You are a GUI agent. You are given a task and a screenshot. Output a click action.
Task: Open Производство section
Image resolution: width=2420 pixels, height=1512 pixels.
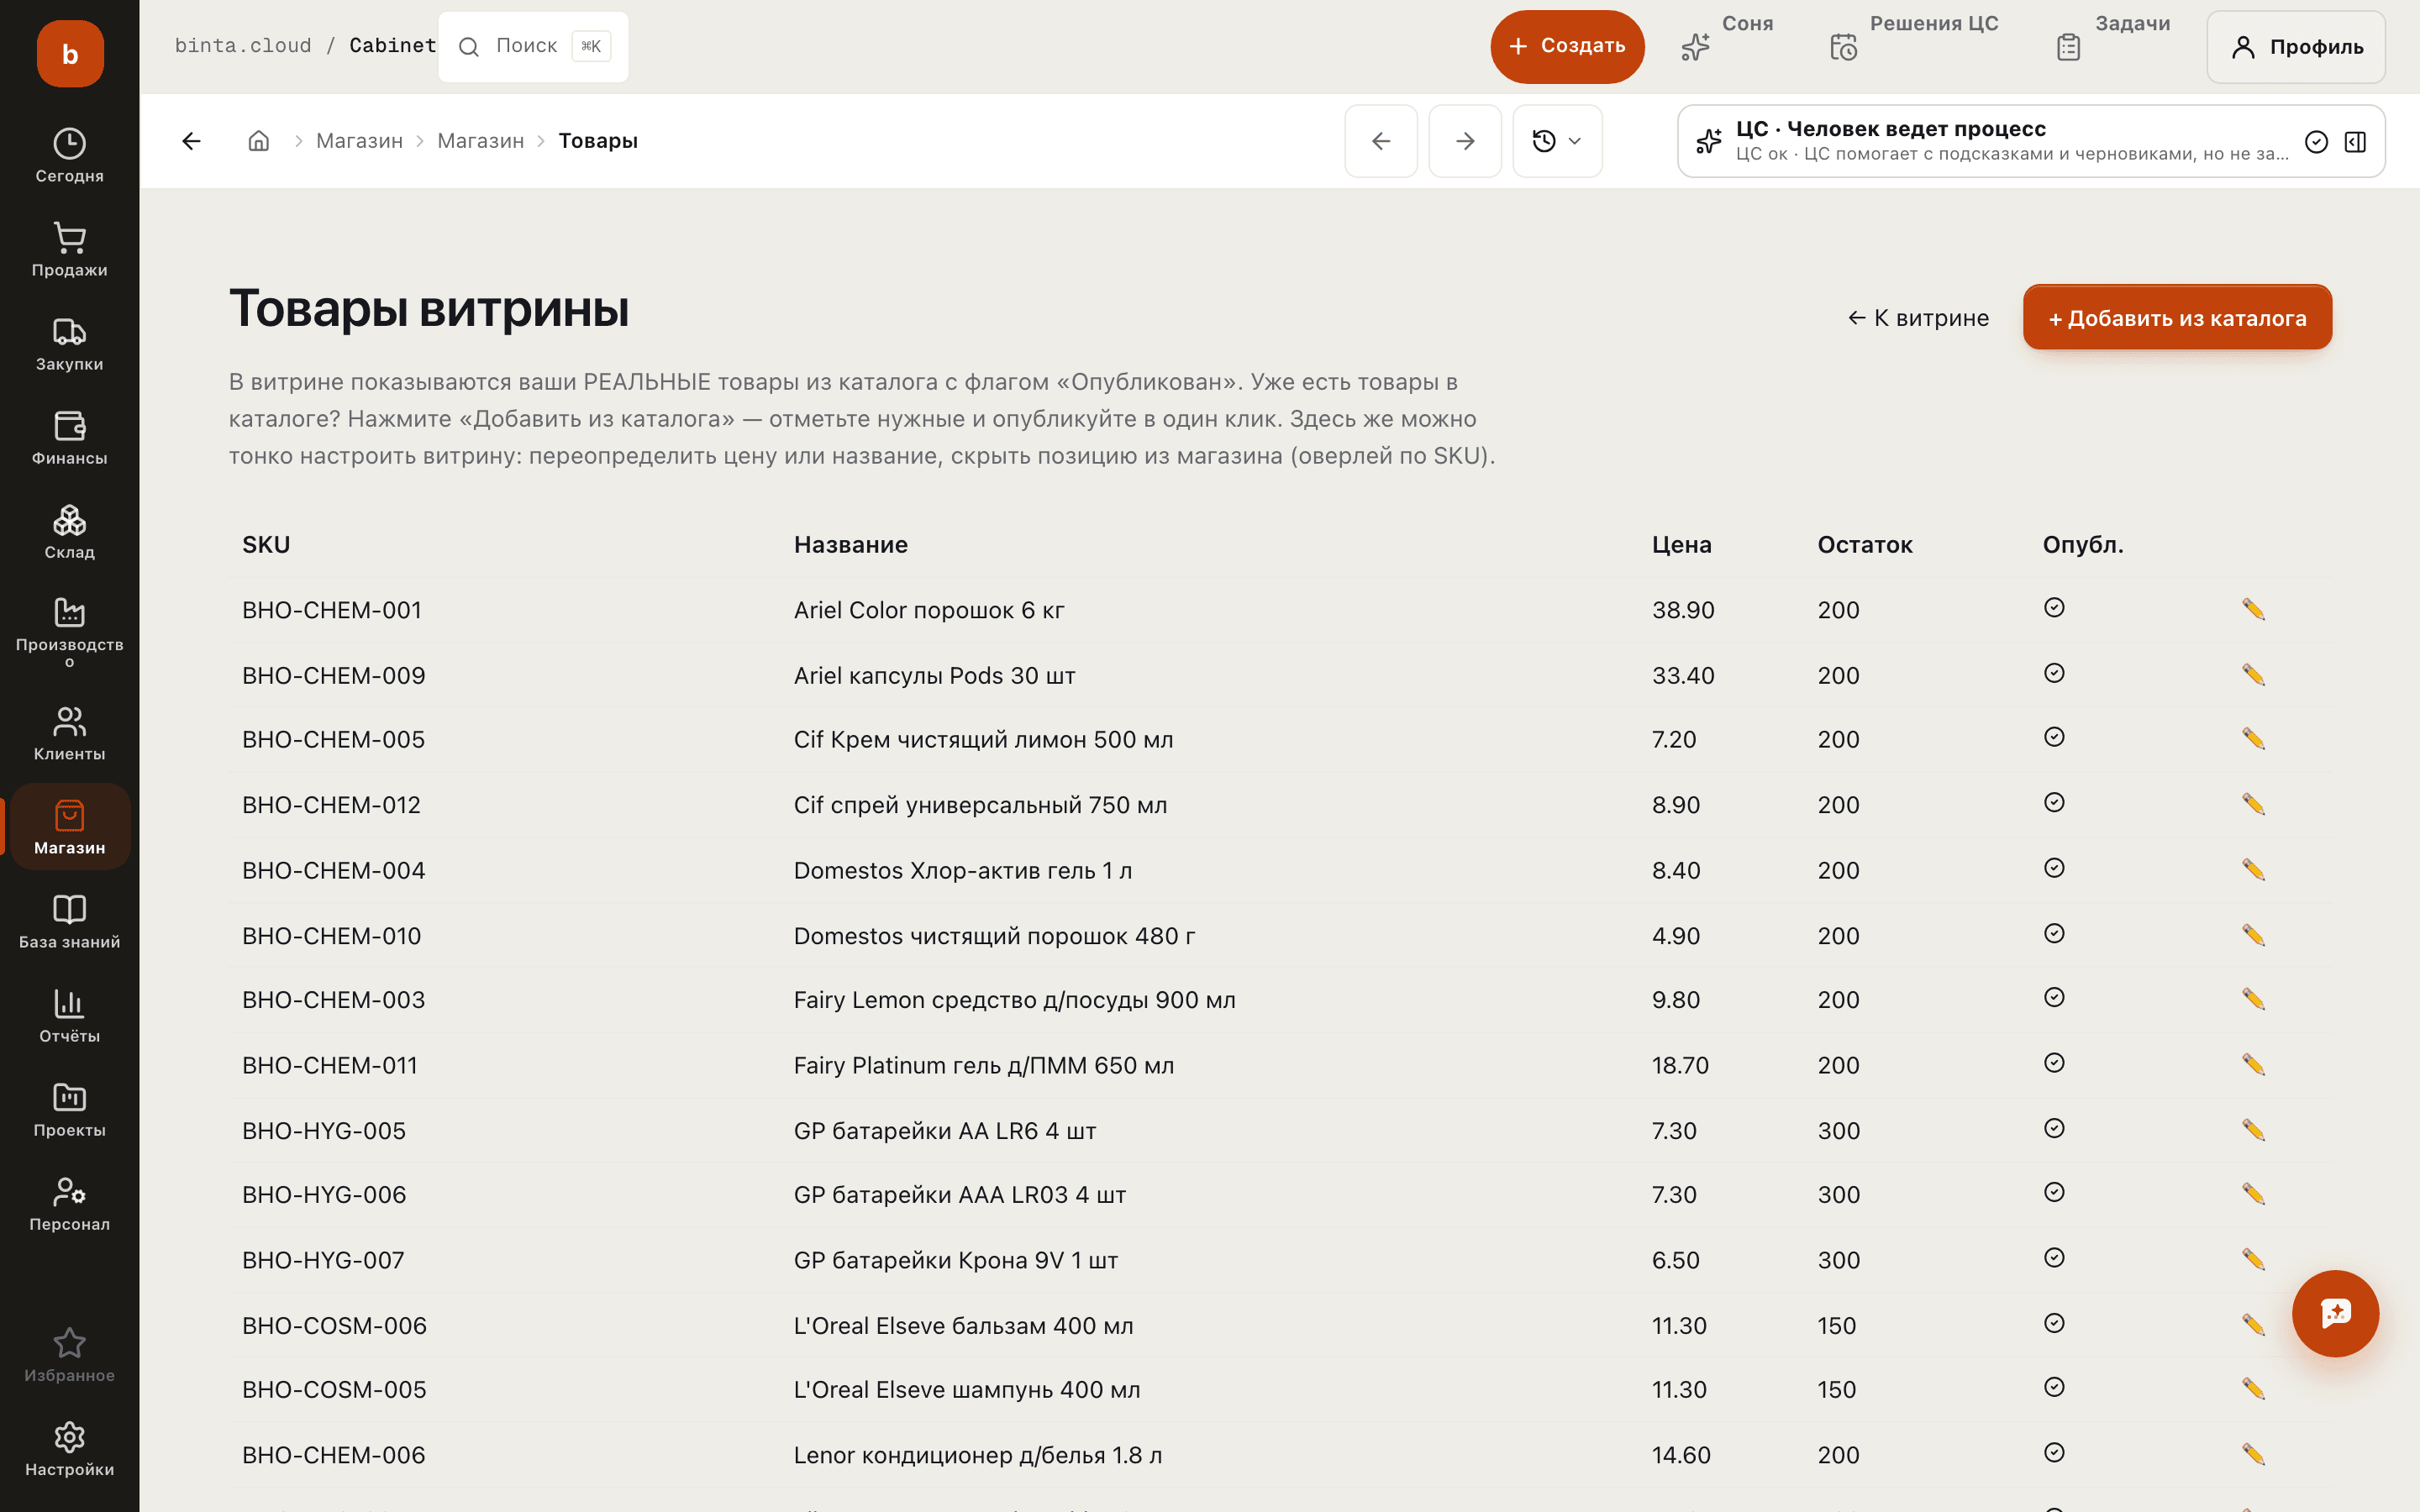[x=69, y=632]
